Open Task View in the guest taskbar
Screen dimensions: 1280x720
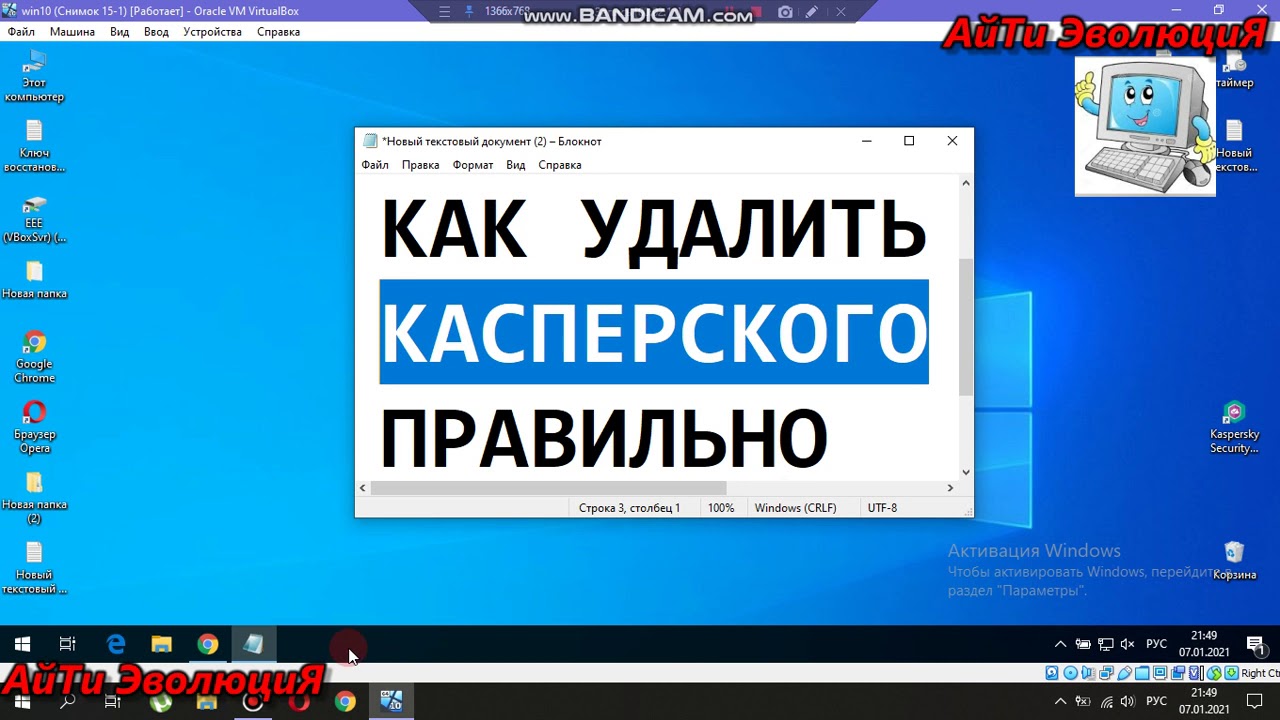click(67, 645)
